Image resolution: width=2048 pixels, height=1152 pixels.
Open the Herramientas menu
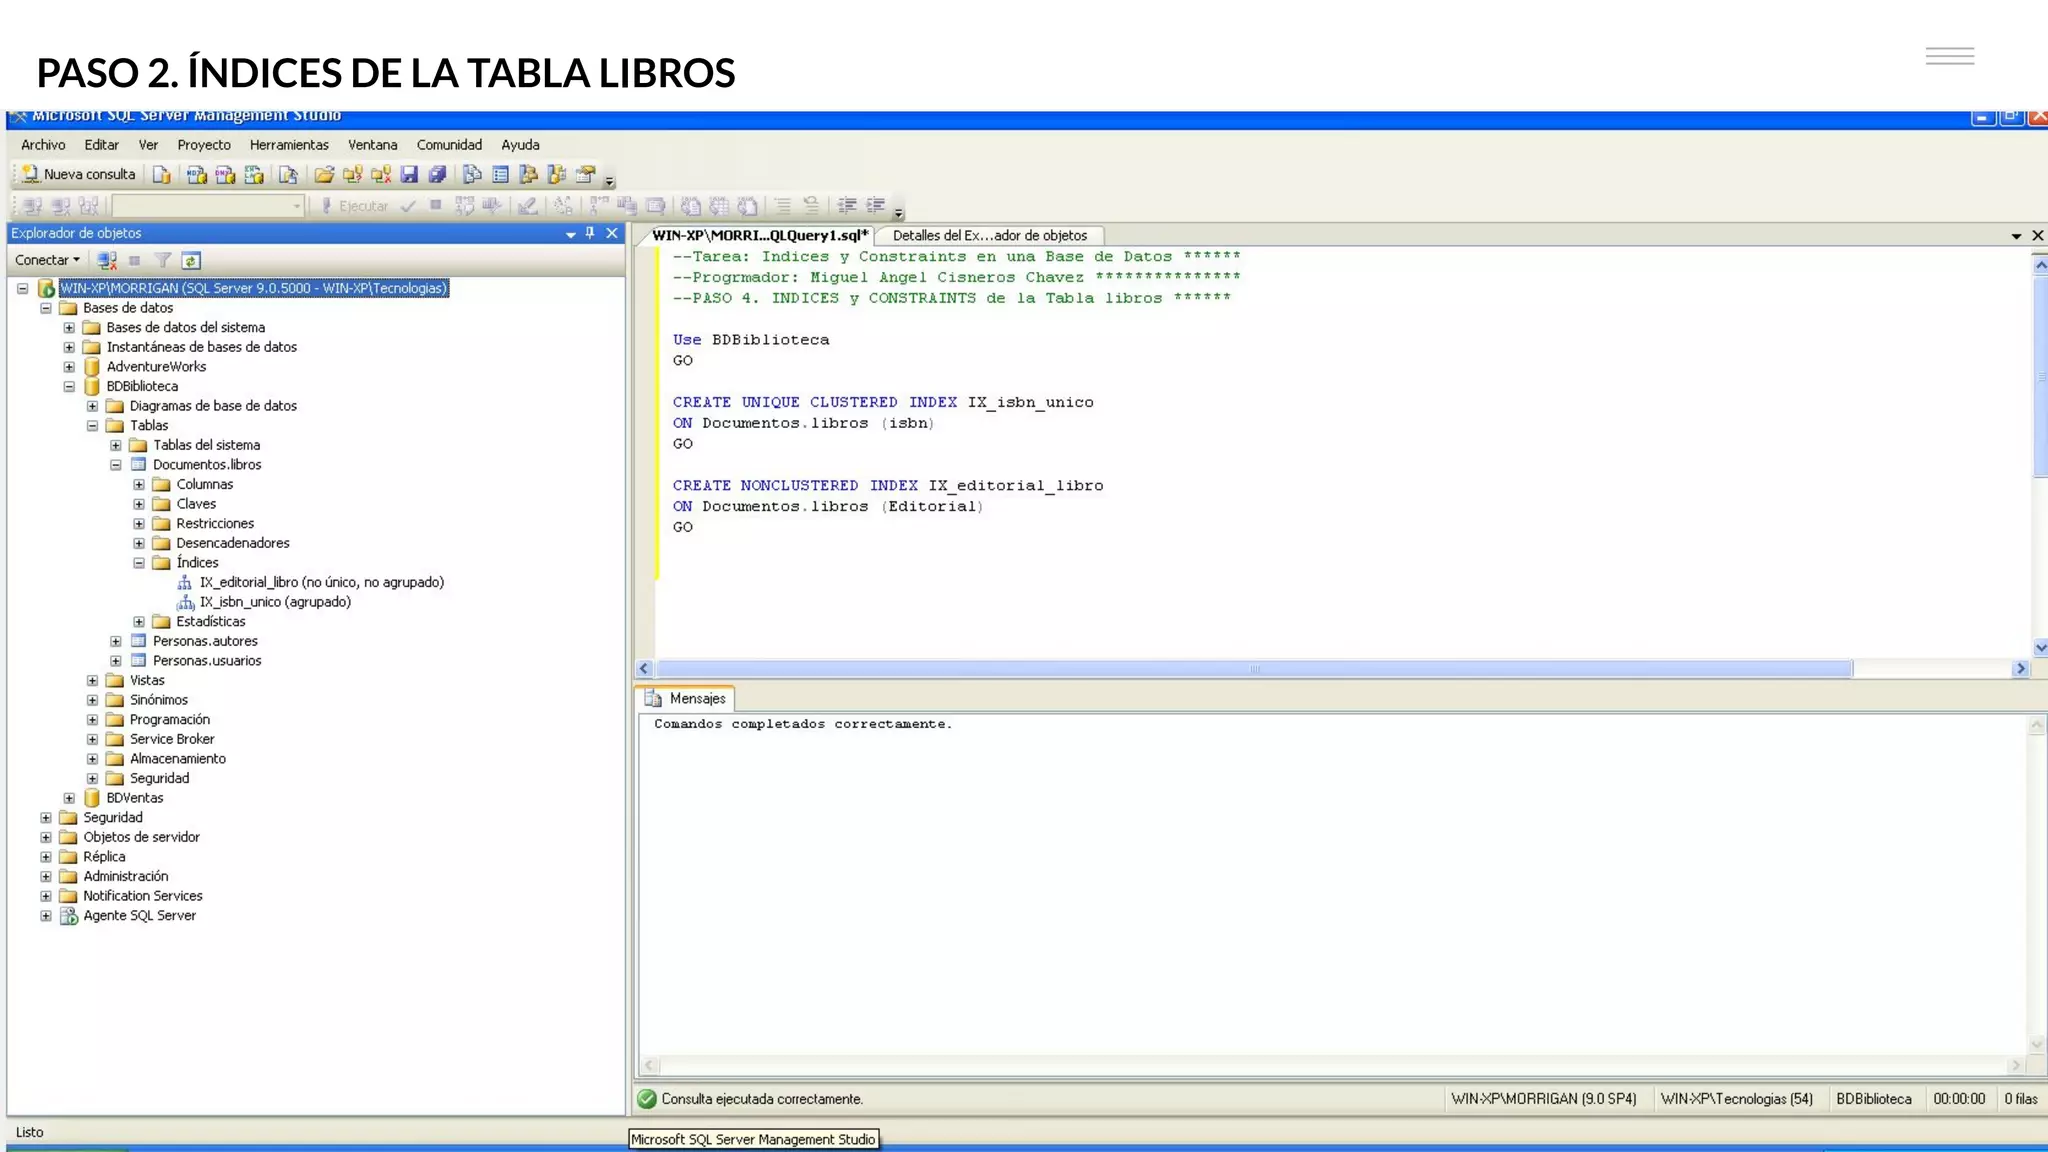click(x=288, y=145)
